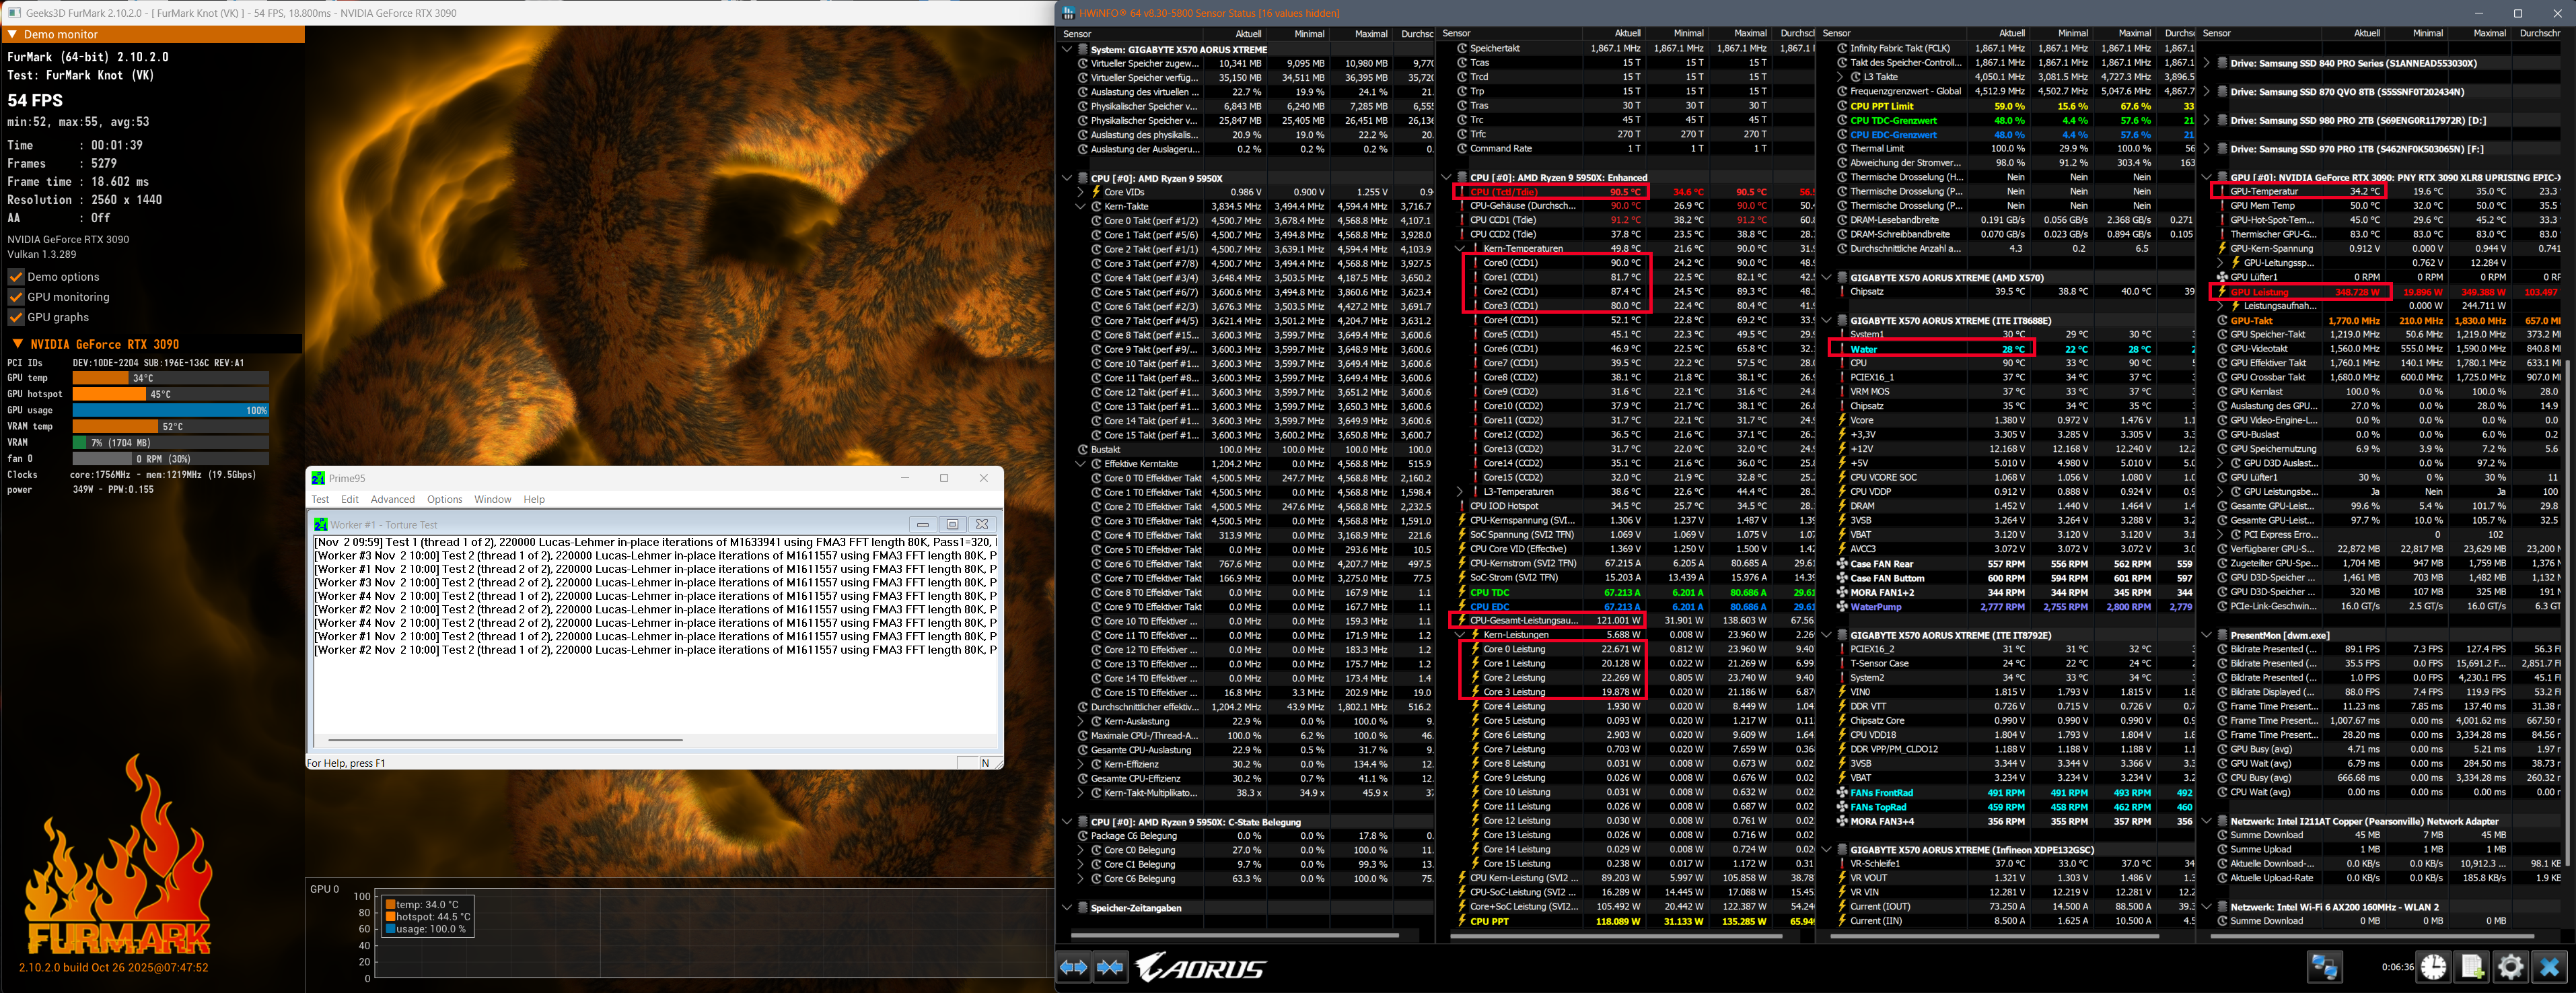The width and height of the screenshot is (2576, 993).
Task: Click the shrink columns arrows icon in HWiNFO
Action: 1110,967
